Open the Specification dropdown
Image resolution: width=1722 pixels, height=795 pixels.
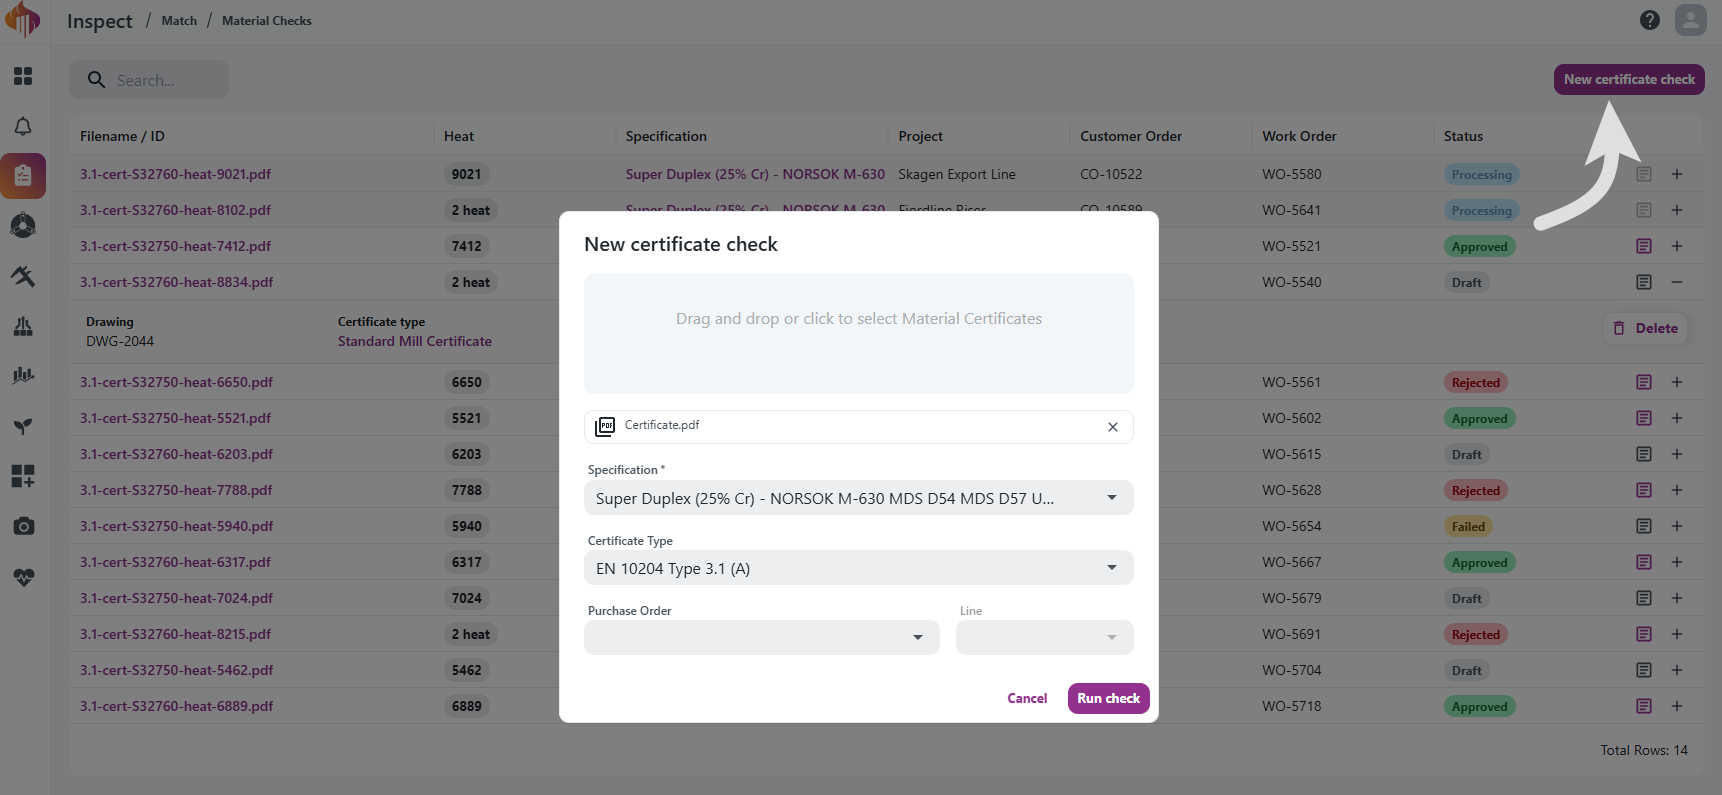[858, 498]
